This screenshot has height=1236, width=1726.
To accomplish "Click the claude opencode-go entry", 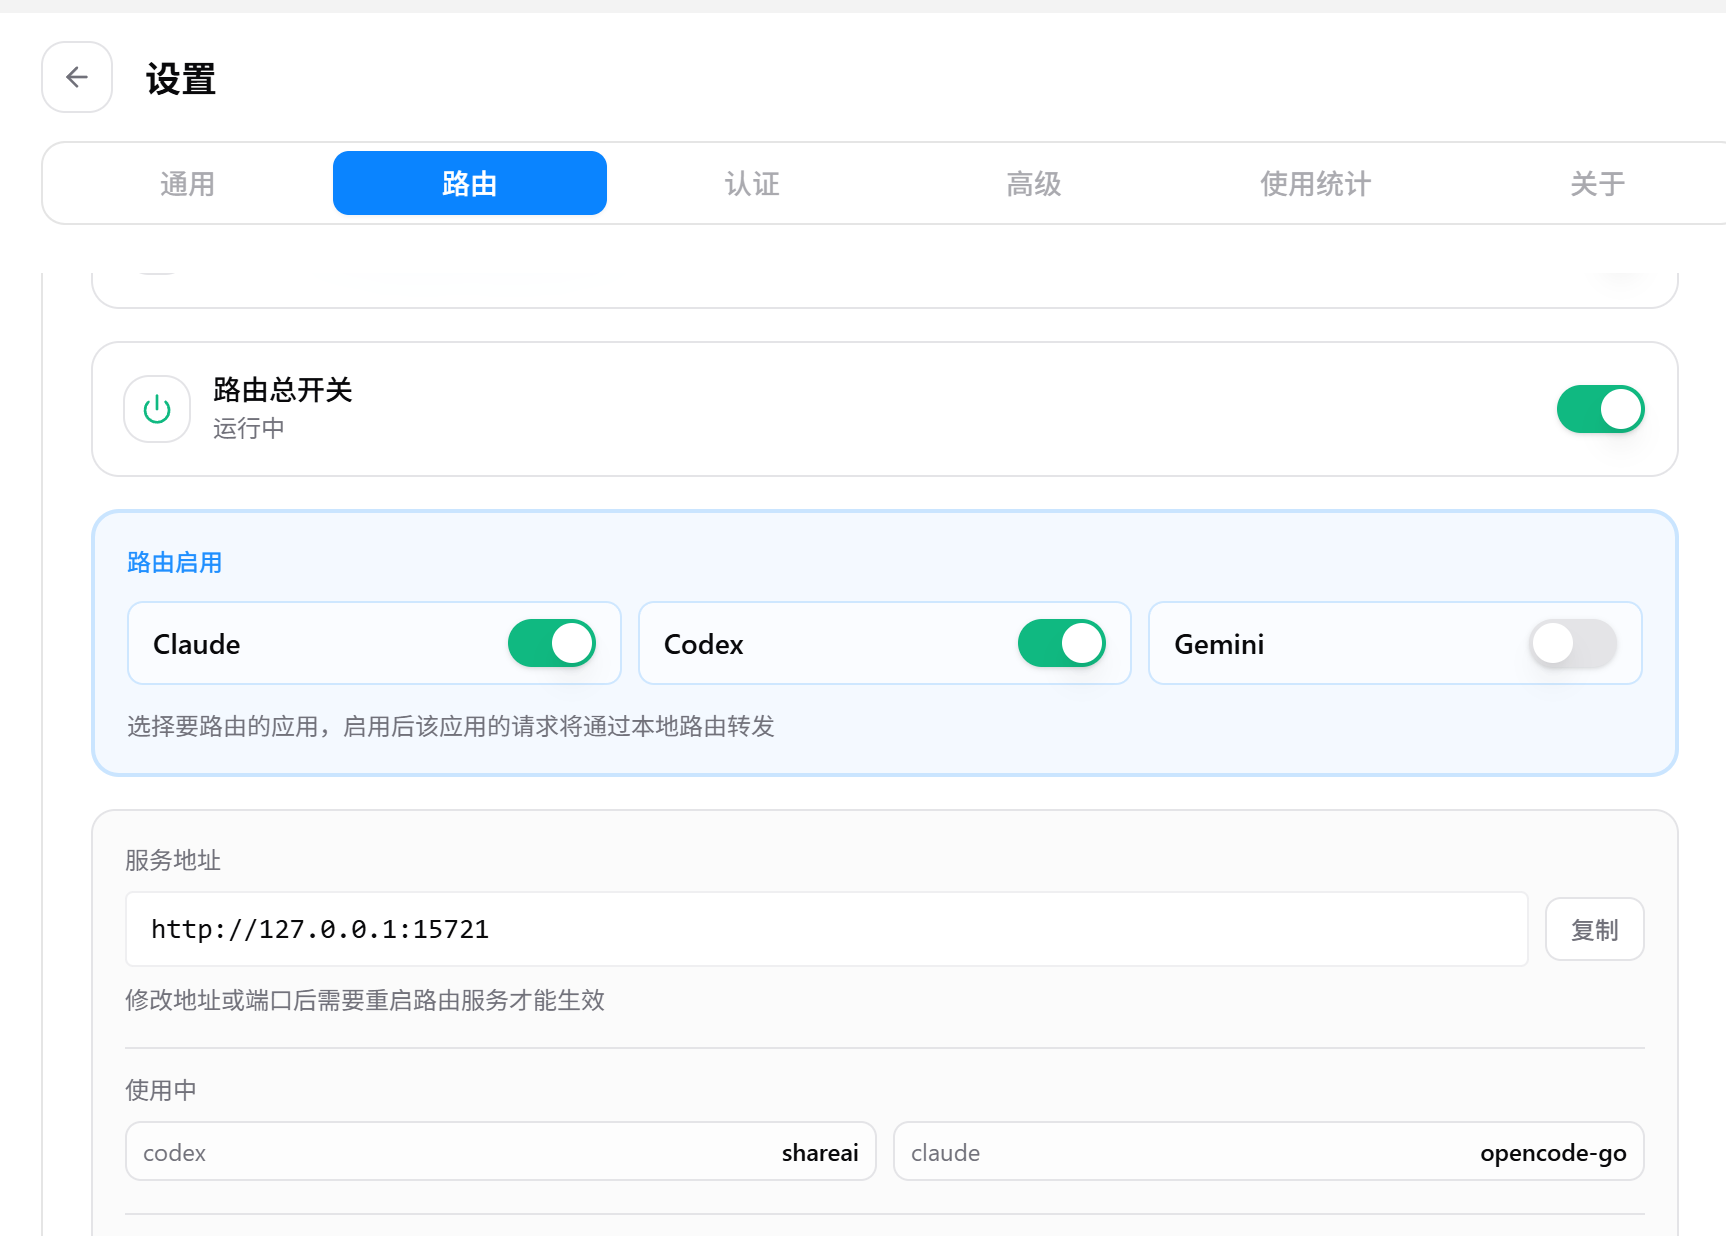I will (x=1269, y=1151).
